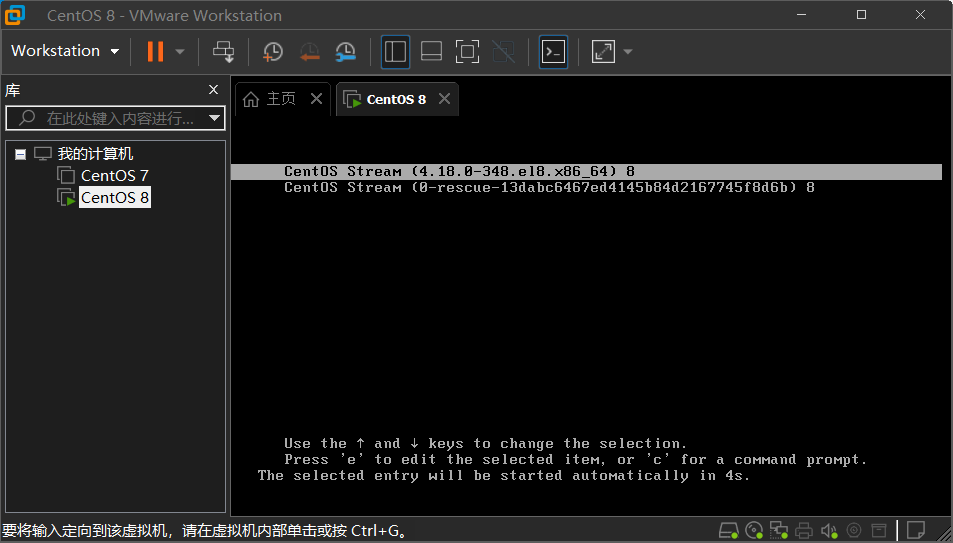
Task: Click the VMware Workstation logo in title bar
Action: [x=15, y=15]
